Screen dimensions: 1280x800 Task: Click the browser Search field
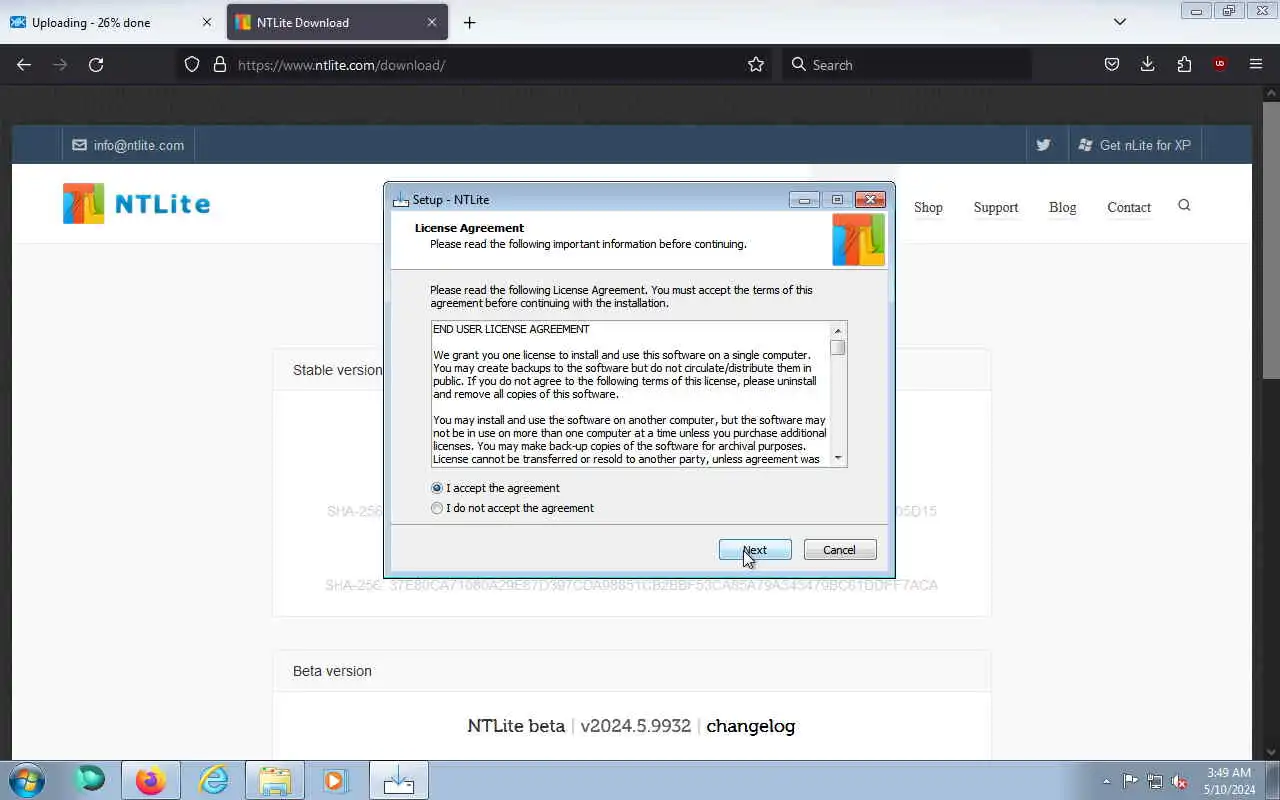point(905,64)
